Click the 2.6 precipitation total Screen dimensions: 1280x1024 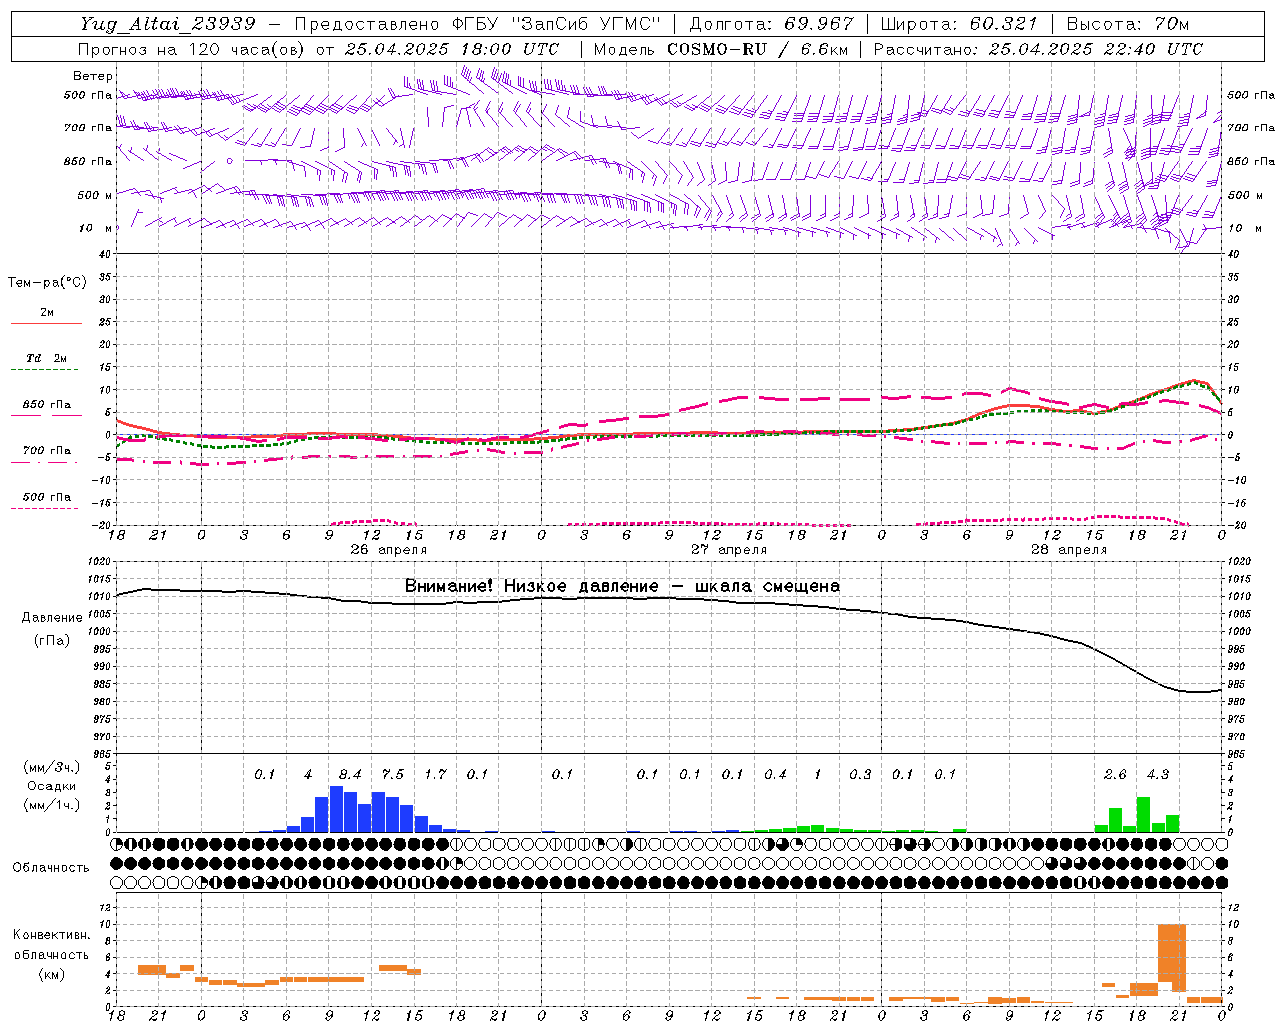point(1115,774)
